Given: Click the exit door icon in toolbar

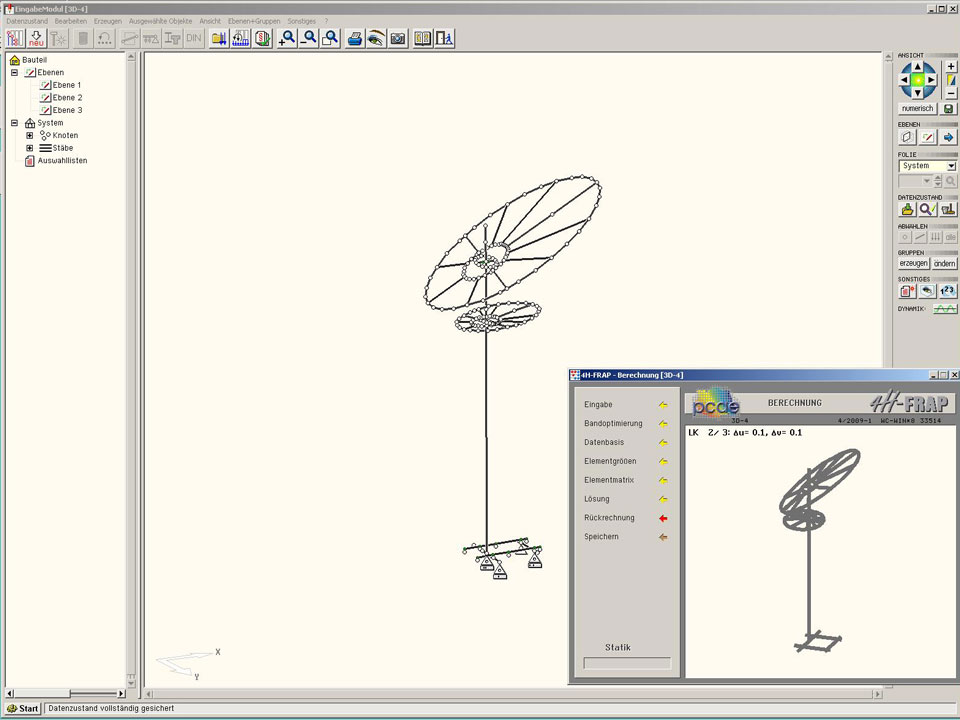Looking at the screenshot, I should (445, 39).
